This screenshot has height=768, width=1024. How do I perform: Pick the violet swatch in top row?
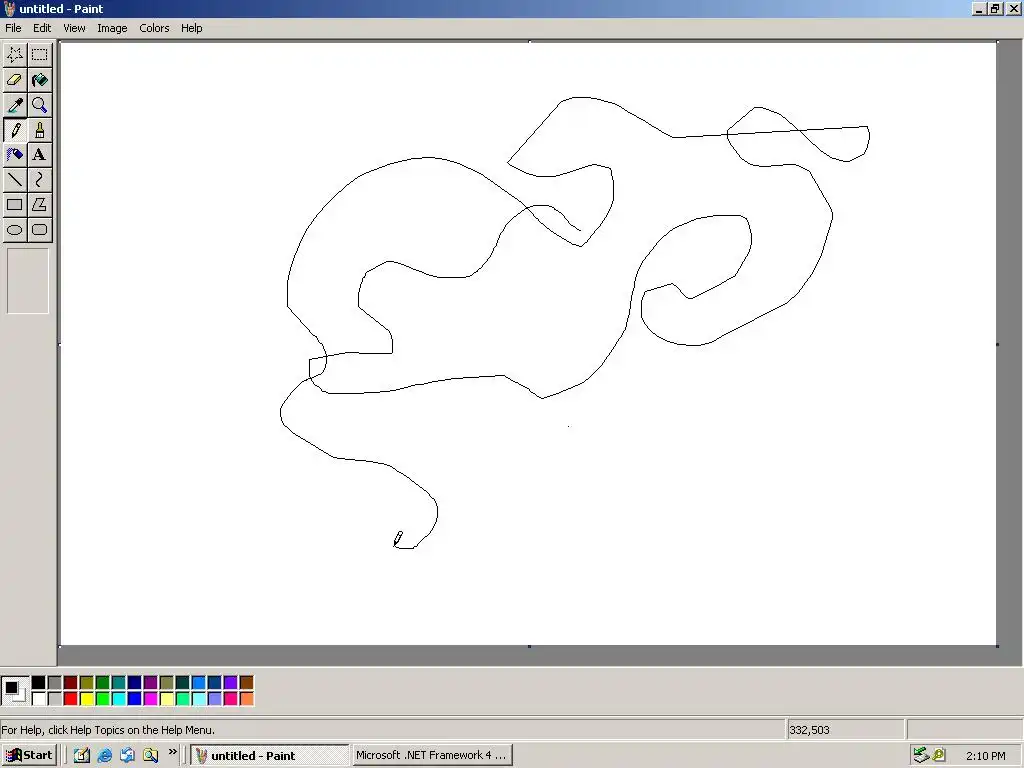pos(231,683)
